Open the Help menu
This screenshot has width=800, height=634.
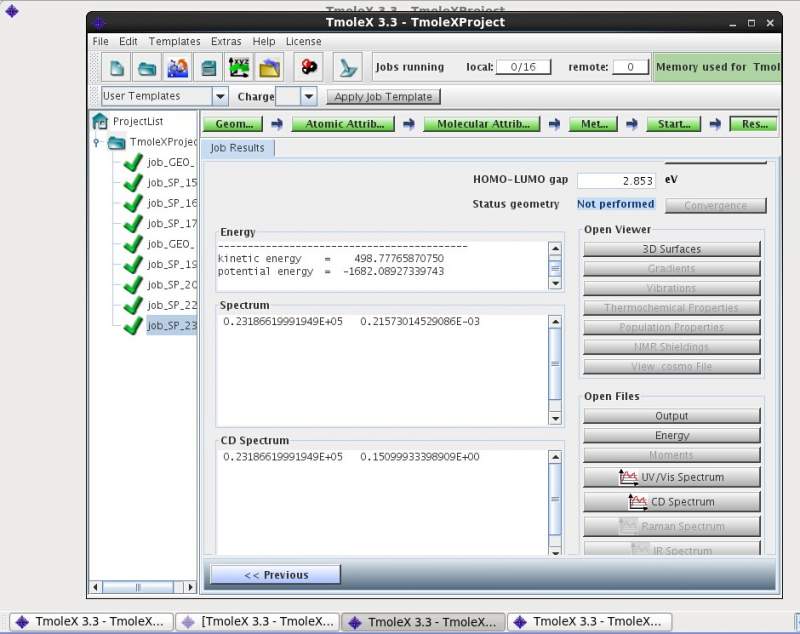tap(264, 41)
